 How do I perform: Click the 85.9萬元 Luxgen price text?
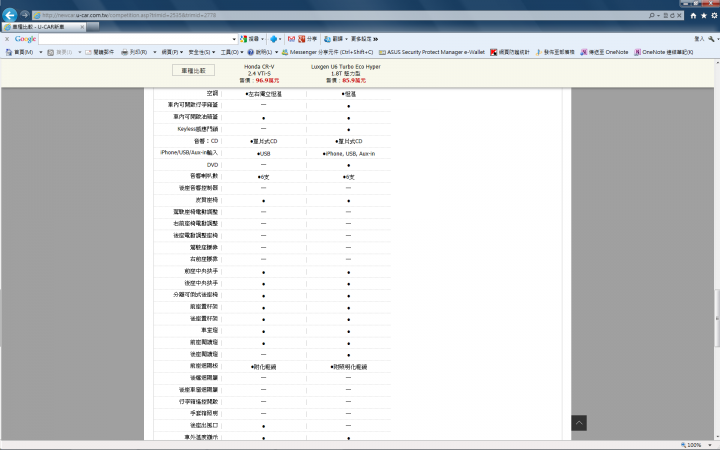point(354,80)
